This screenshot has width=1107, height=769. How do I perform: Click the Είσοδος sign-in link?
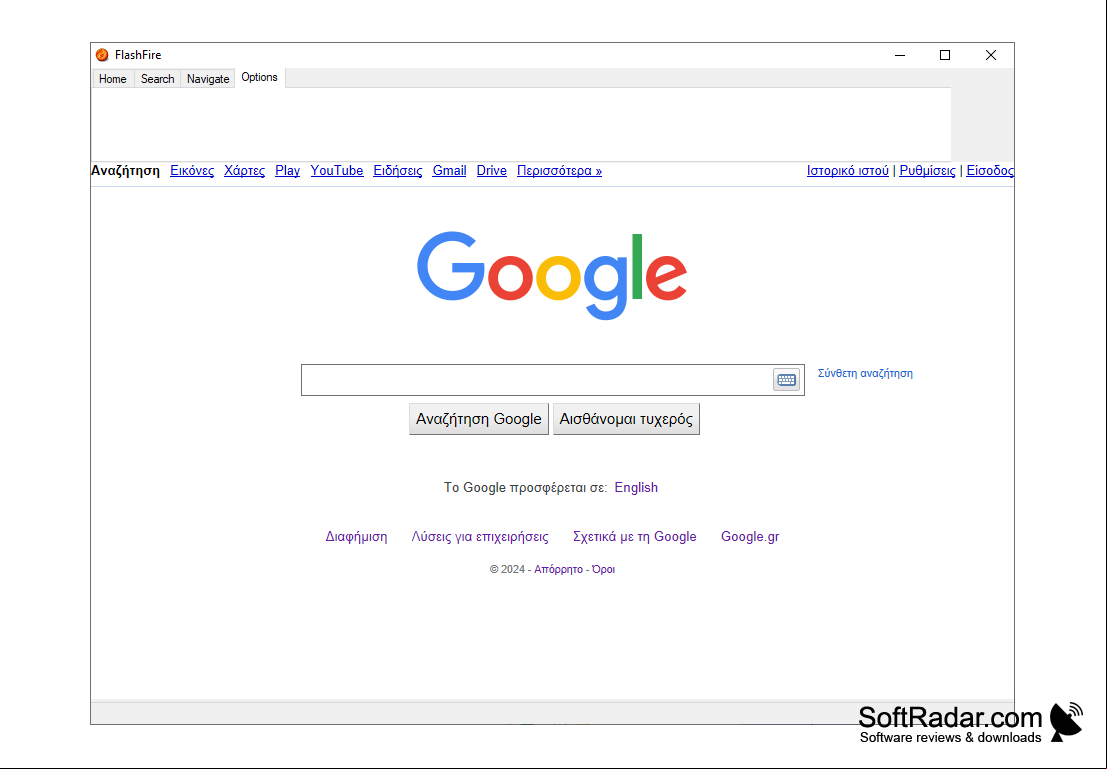coord(990,171)
